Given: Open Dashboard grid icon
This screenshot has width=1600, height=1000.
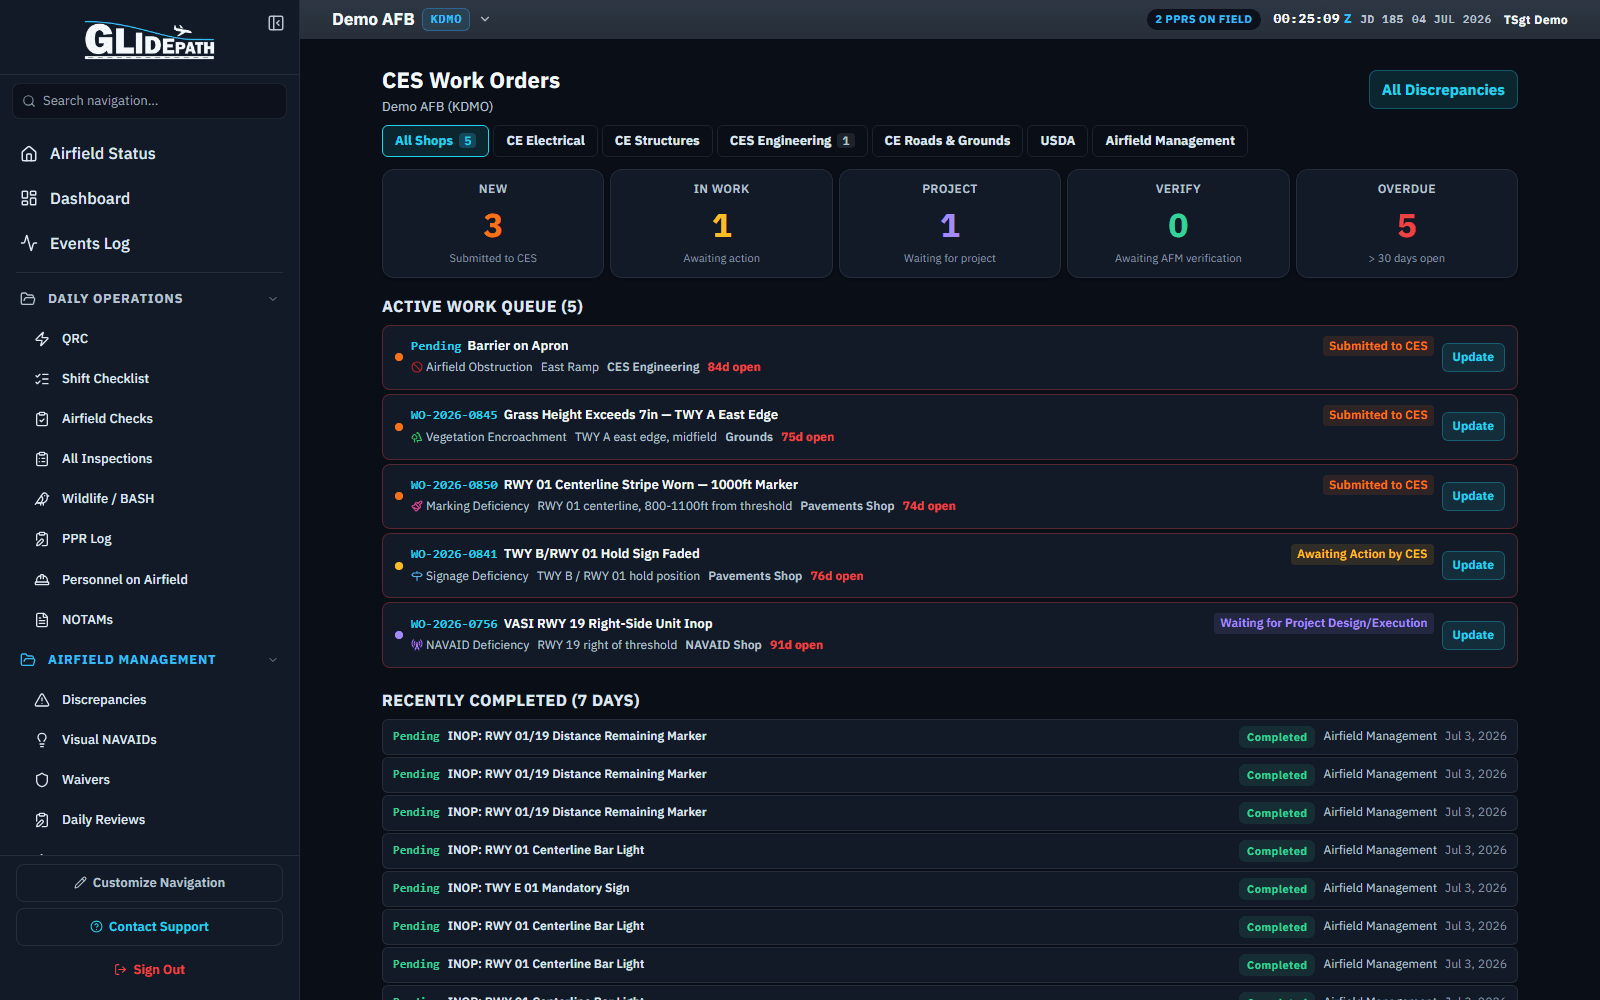Looking at the screenshot, I should [29, 198].
